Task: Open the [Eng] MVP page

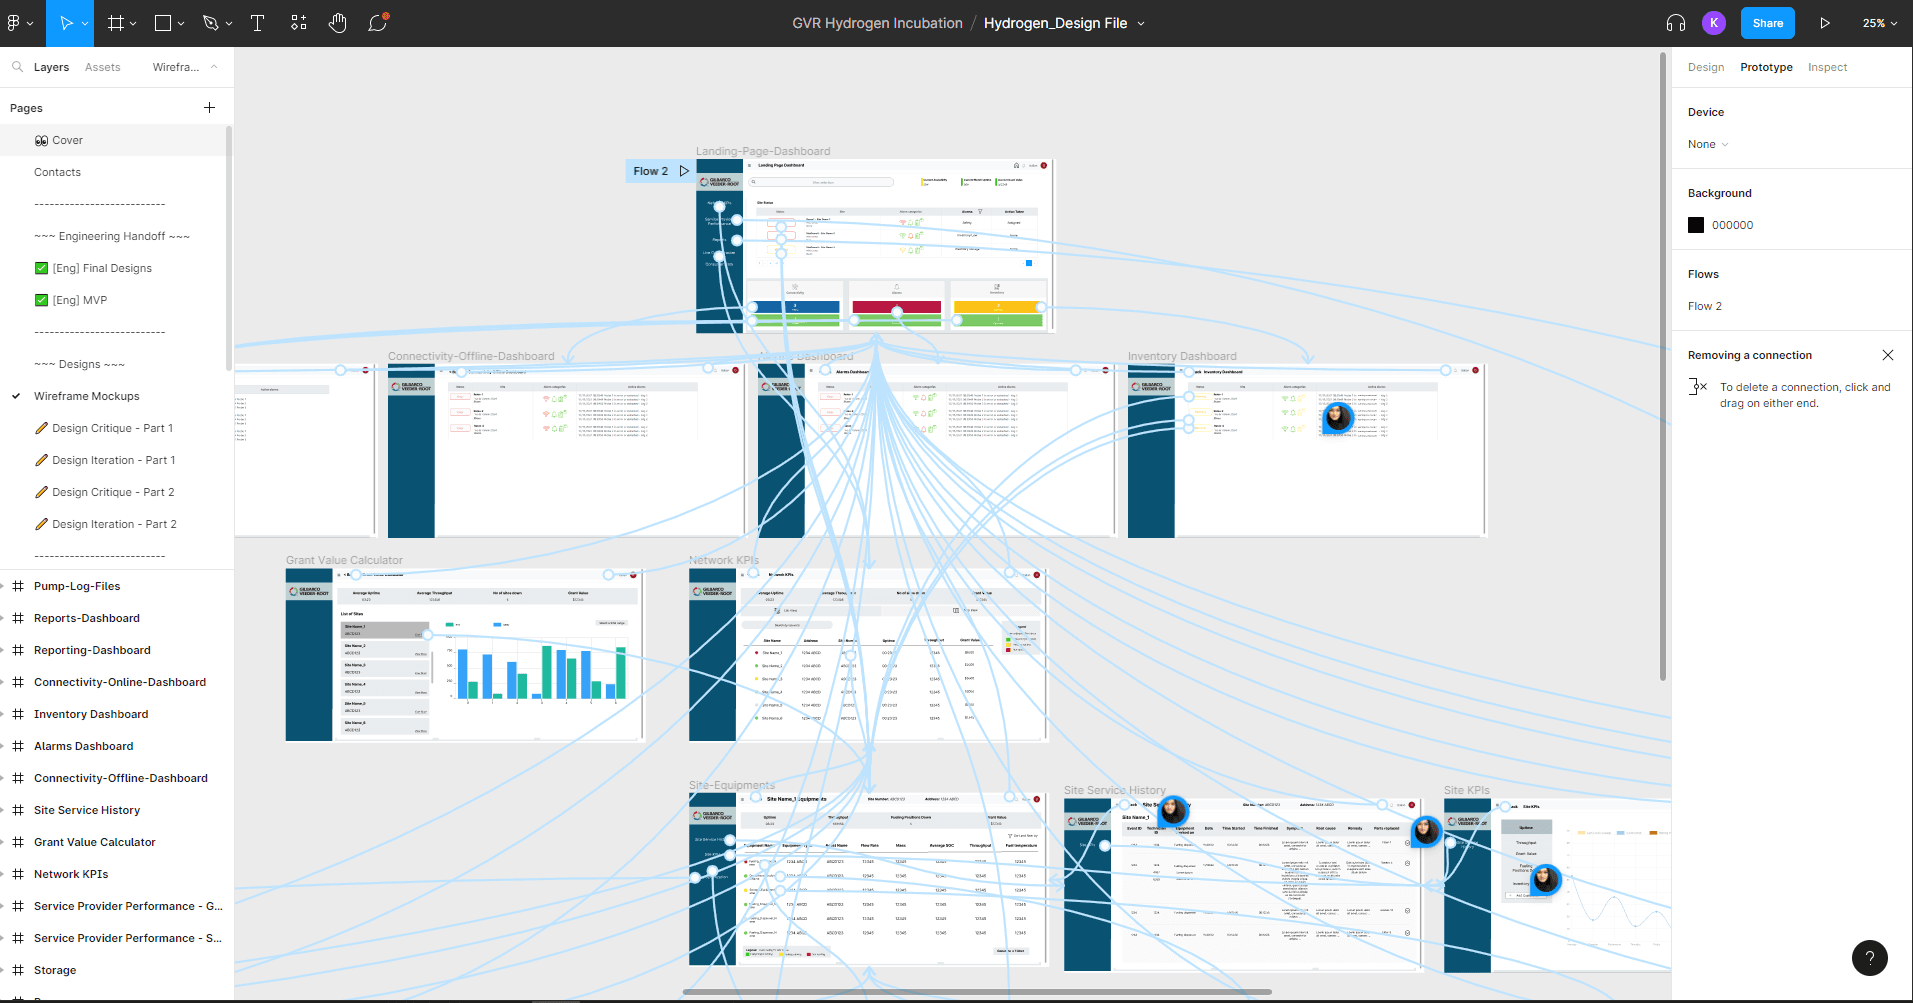Action: click(80, 300)
